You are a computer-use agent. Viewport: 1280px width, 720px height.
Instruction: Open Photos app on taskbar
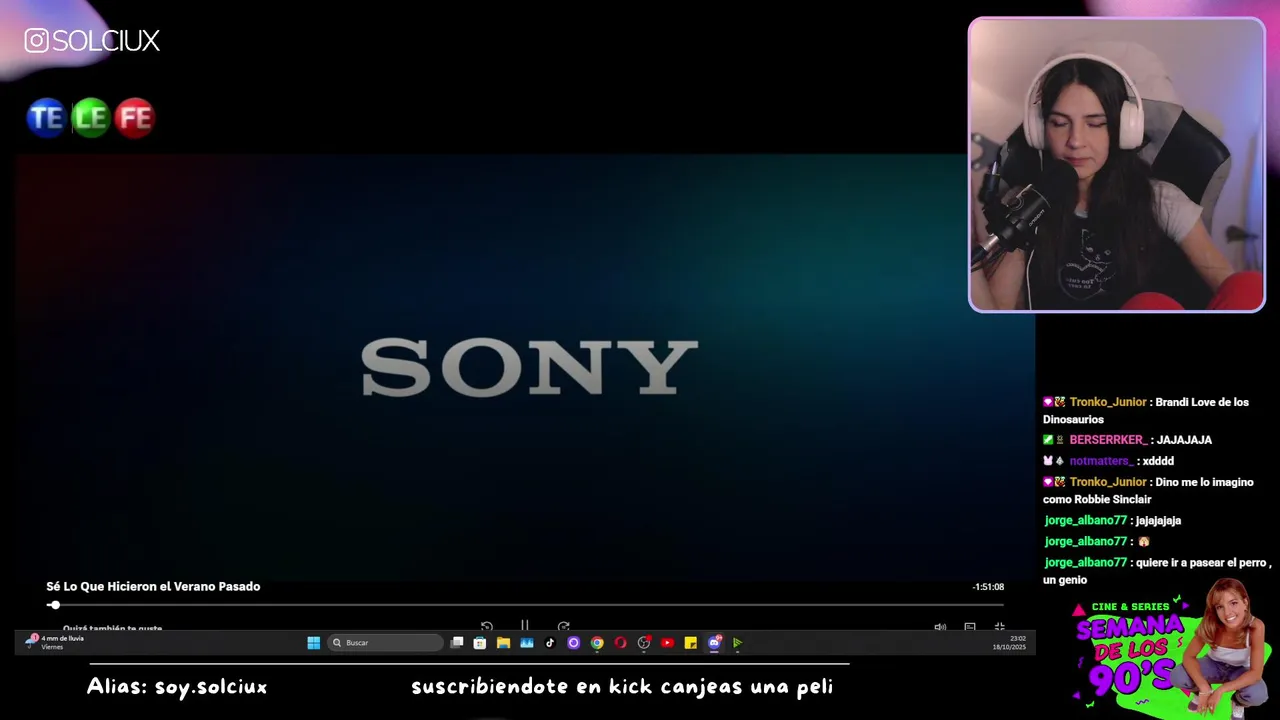click(527, 643)
